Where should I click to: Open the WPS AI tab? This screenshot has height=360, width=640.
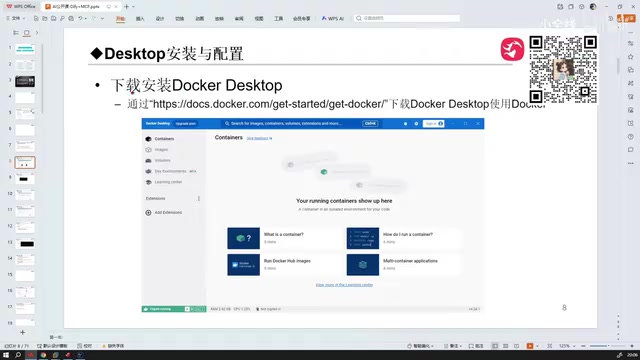tap(333, 18)
